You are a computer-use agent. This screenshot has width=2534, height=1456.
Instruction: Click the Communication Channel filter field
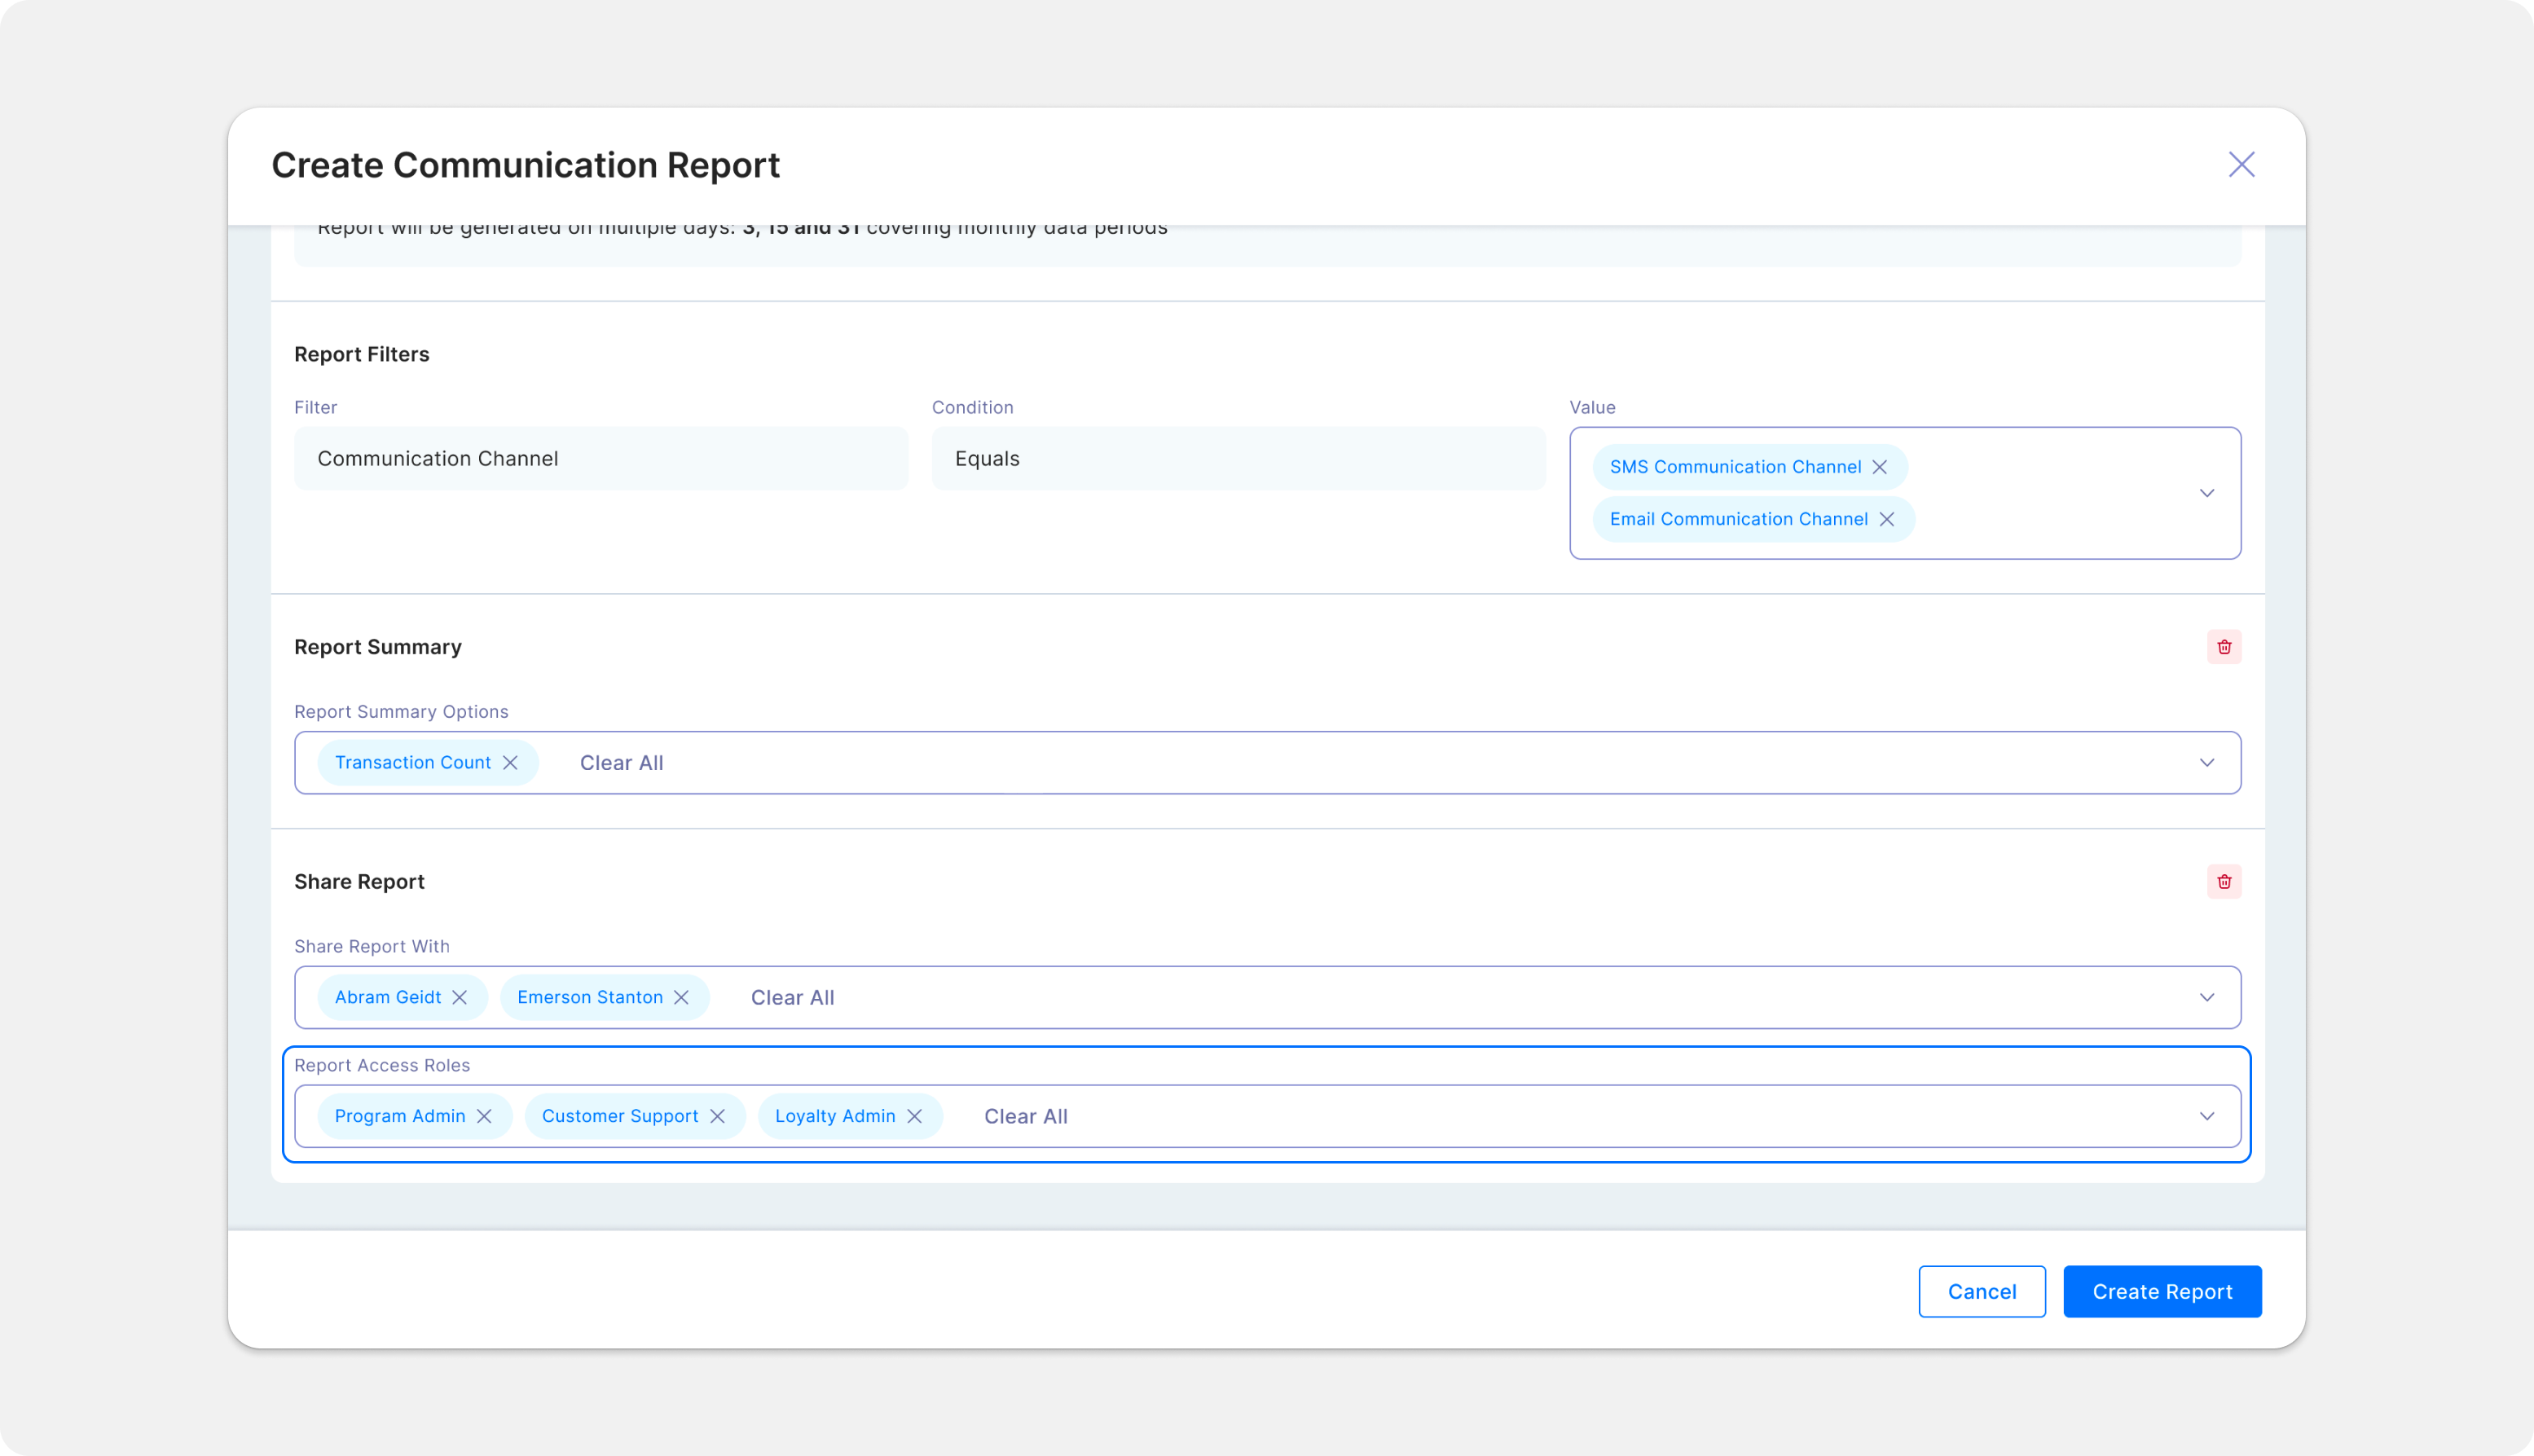(x=601, y=459)
